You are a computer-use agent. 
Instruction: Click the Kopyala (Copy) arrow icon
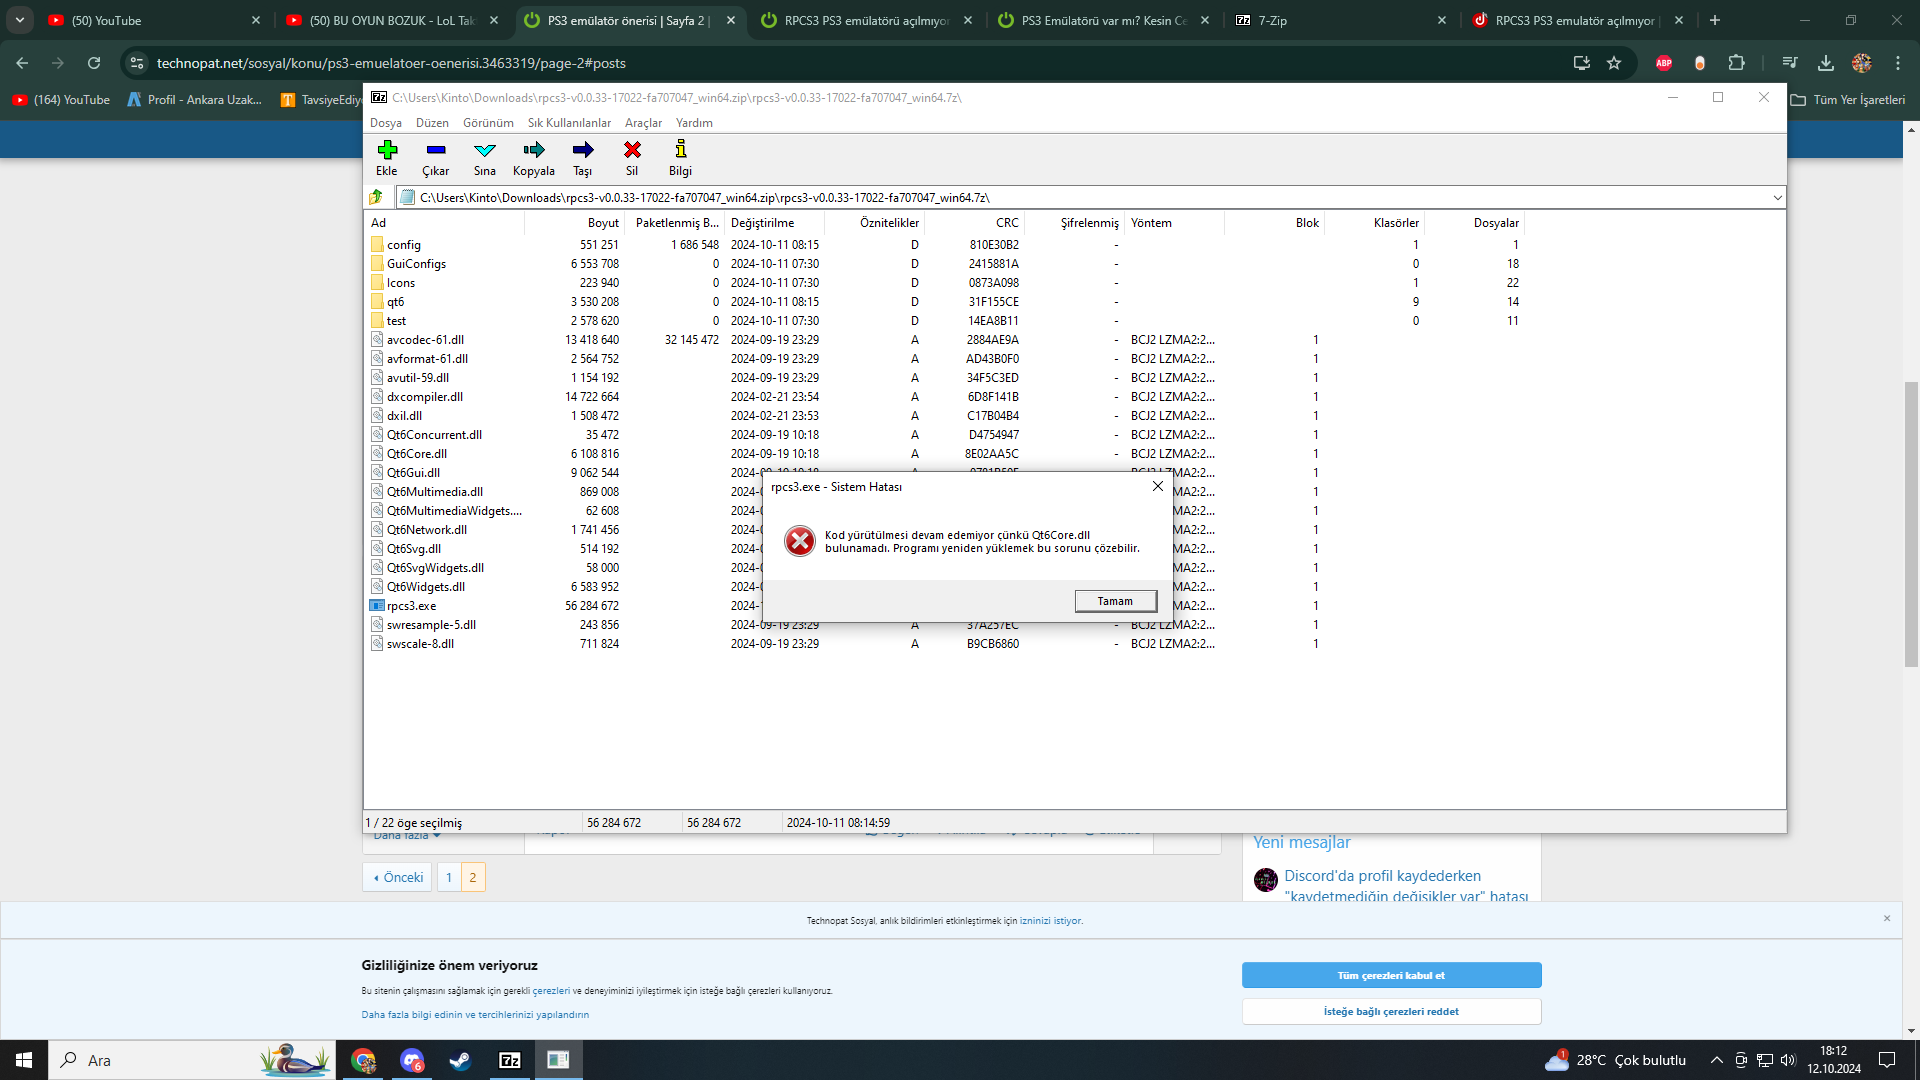coord(534,150)
